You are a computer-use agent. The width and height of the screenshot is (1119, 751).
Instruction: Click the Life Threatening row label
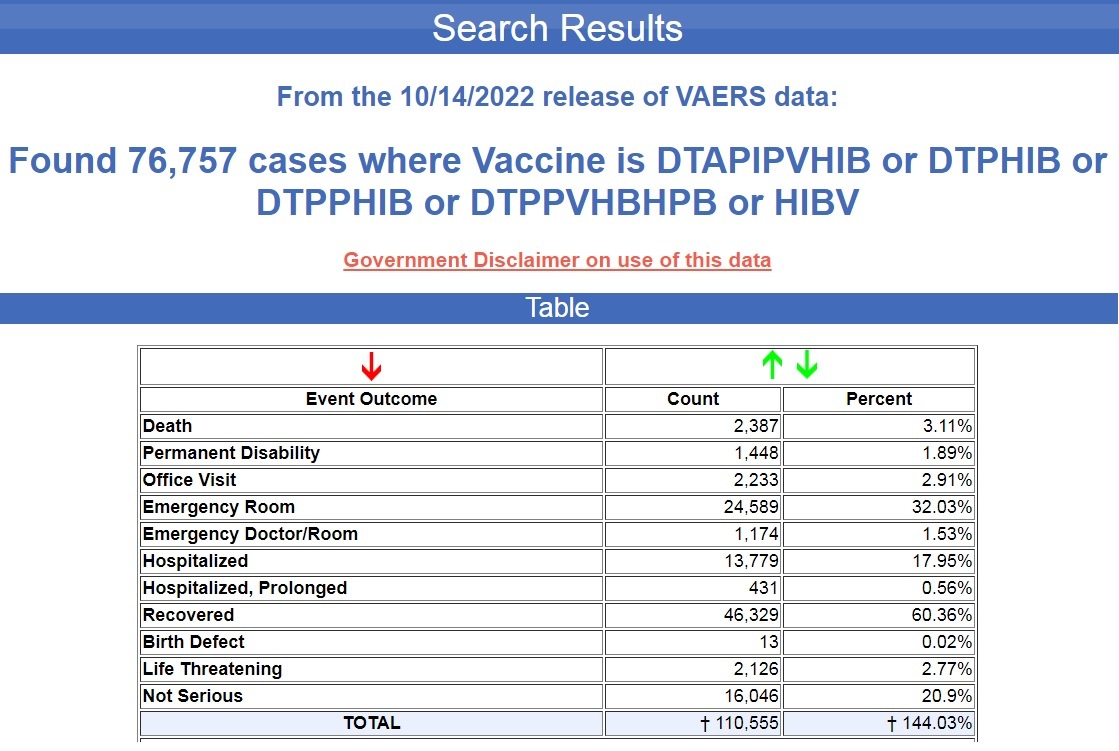point(212,669)
